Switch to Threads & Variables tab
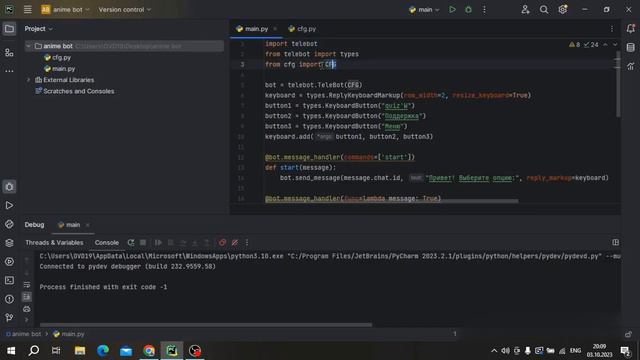Viewport: 640px width, 360px height. (54, 242)
